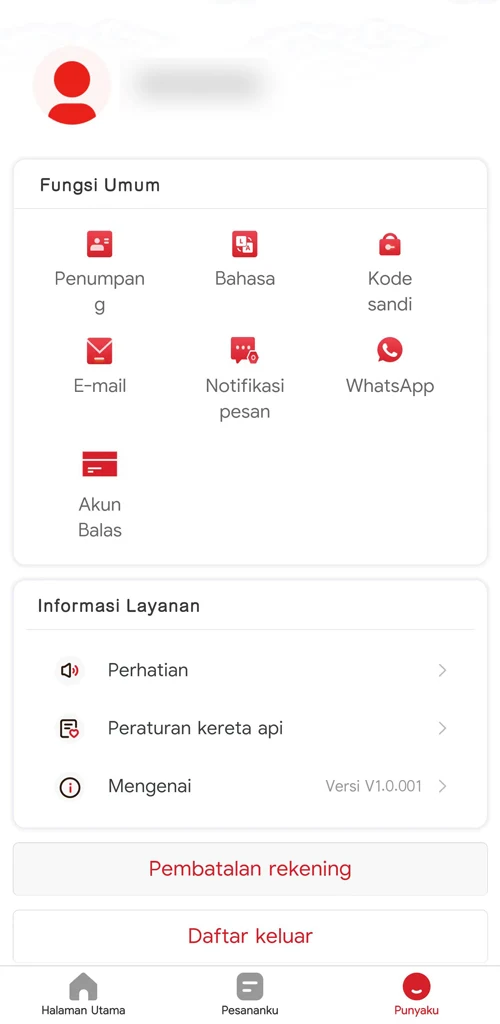Image resolution: width=500 pixels, height=1024 pixels.
Task: Select the E-mail envelope icon
Action: pyautogui.click(x=100, y=351)
